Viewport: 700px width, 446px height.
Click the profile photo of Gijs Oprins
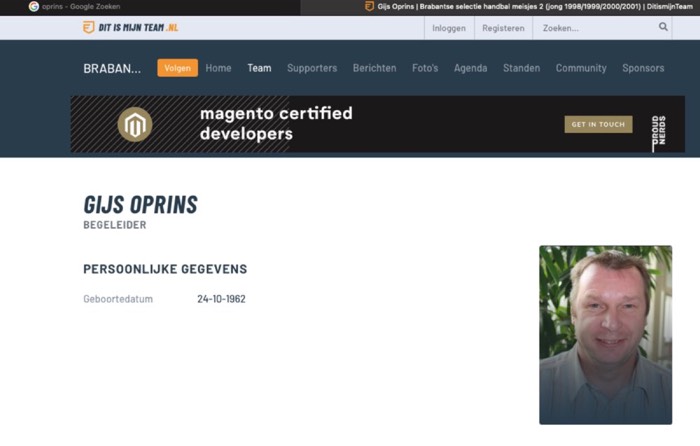click(x=605, y=335)
